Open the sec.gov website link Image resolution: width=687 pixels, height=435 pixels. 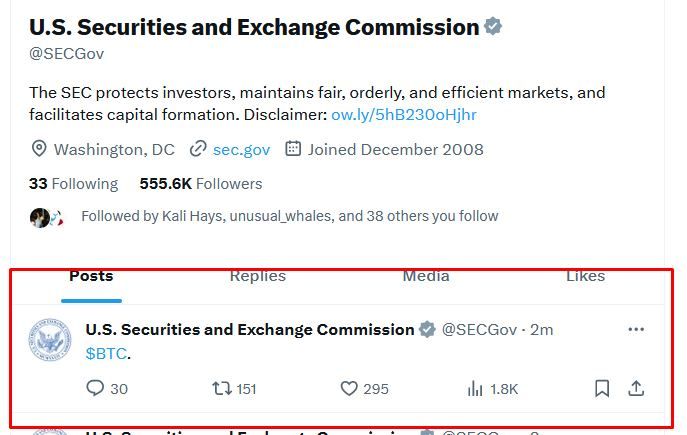[241, 149]
